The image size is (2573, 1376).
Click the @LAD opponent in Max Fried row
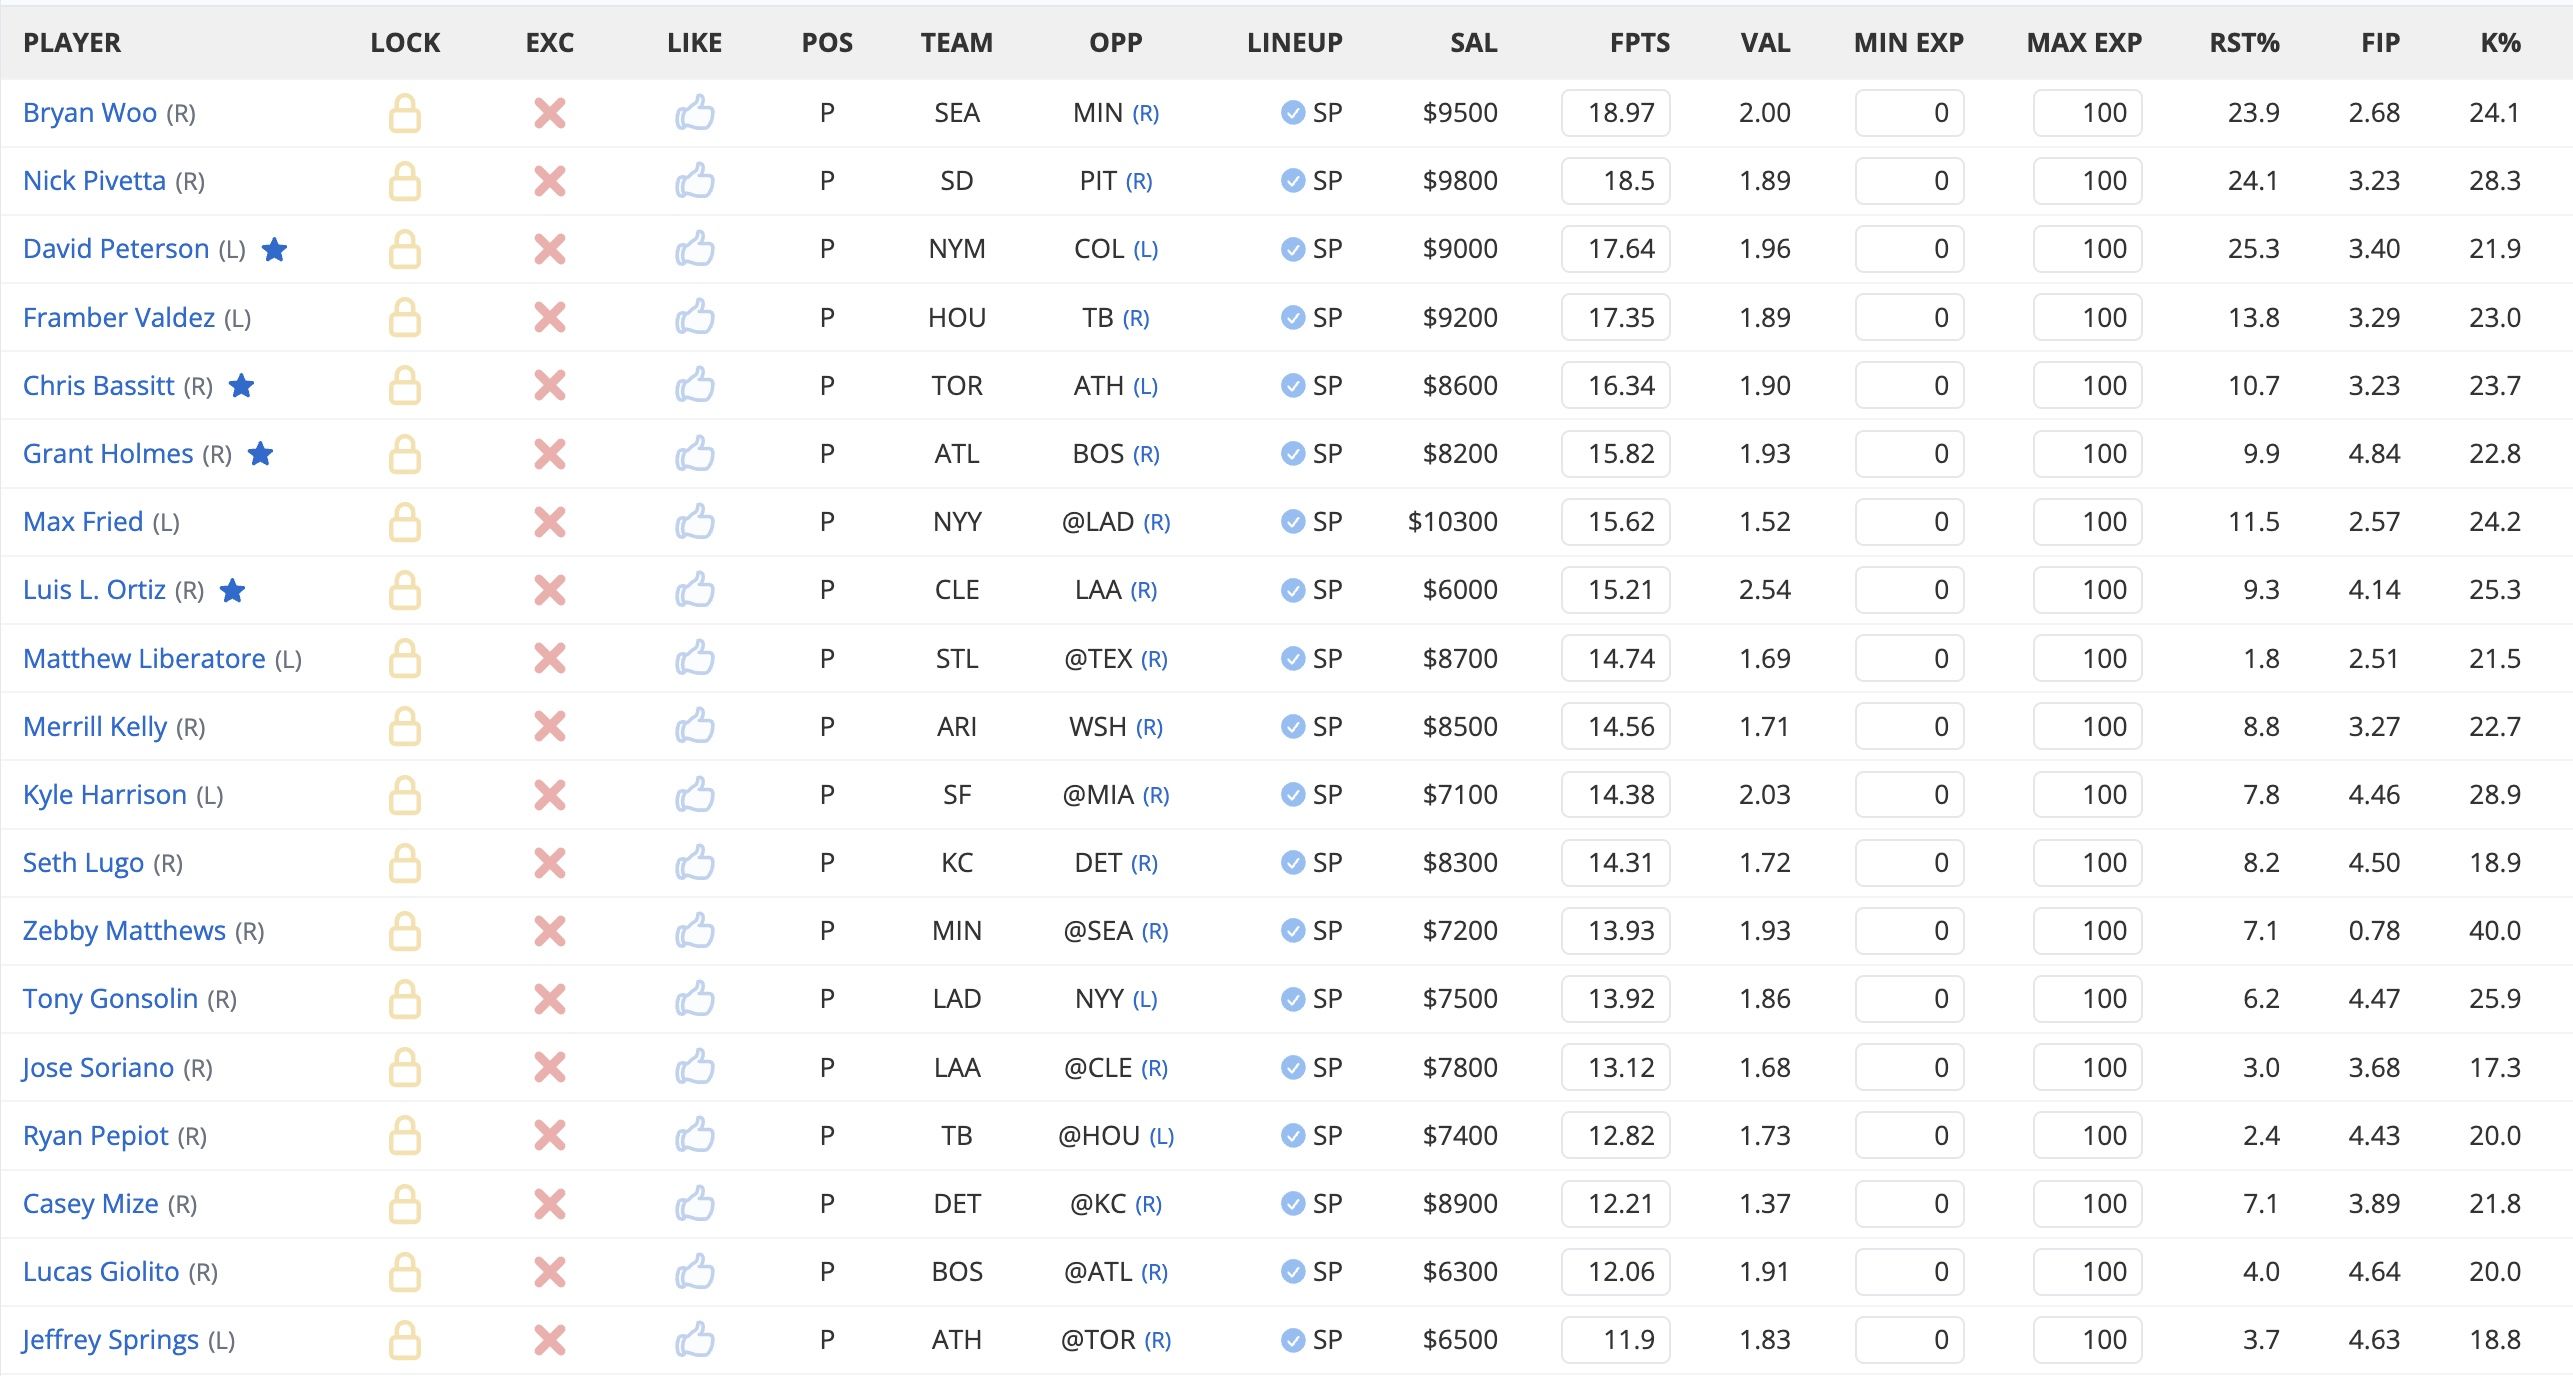[x=1098, y=522]
